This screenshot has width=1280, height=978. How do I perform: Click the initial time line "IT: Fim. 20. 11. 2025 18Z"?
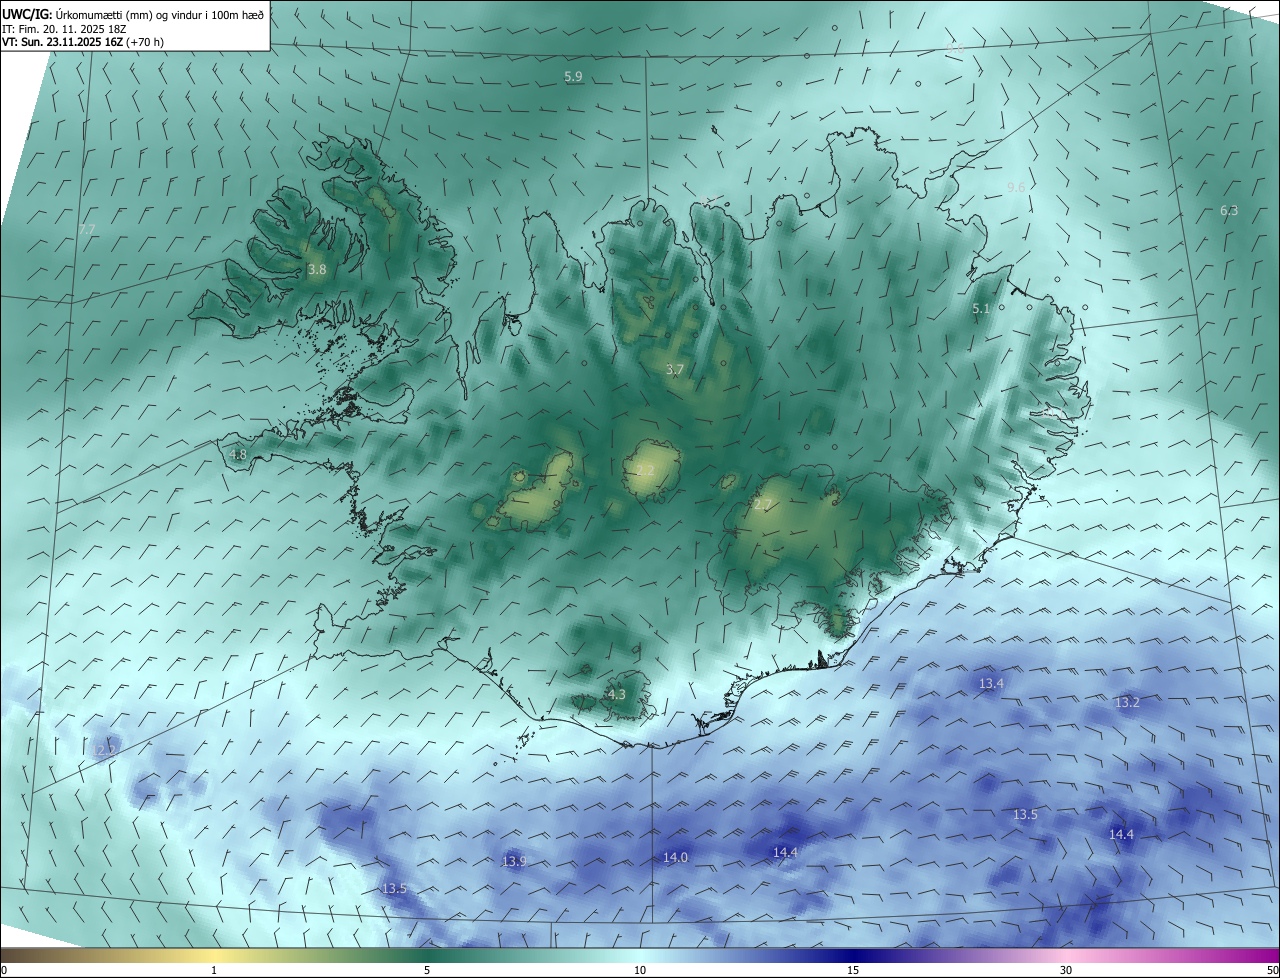pyautogui.click(x=64, y=29)
